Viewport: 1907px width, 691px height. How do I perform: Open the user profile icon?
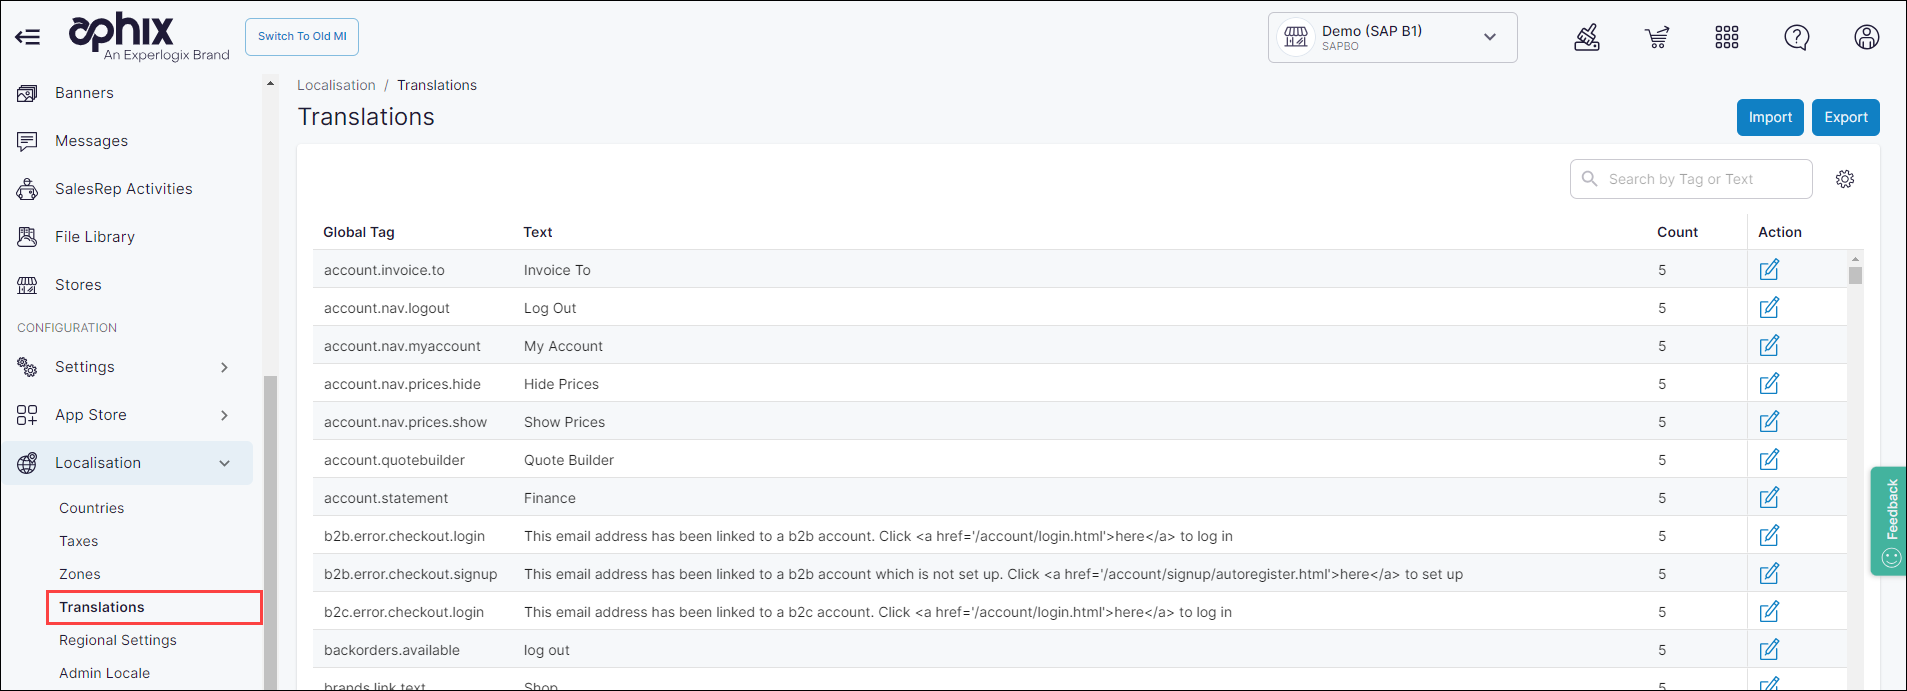[1866, 38]
